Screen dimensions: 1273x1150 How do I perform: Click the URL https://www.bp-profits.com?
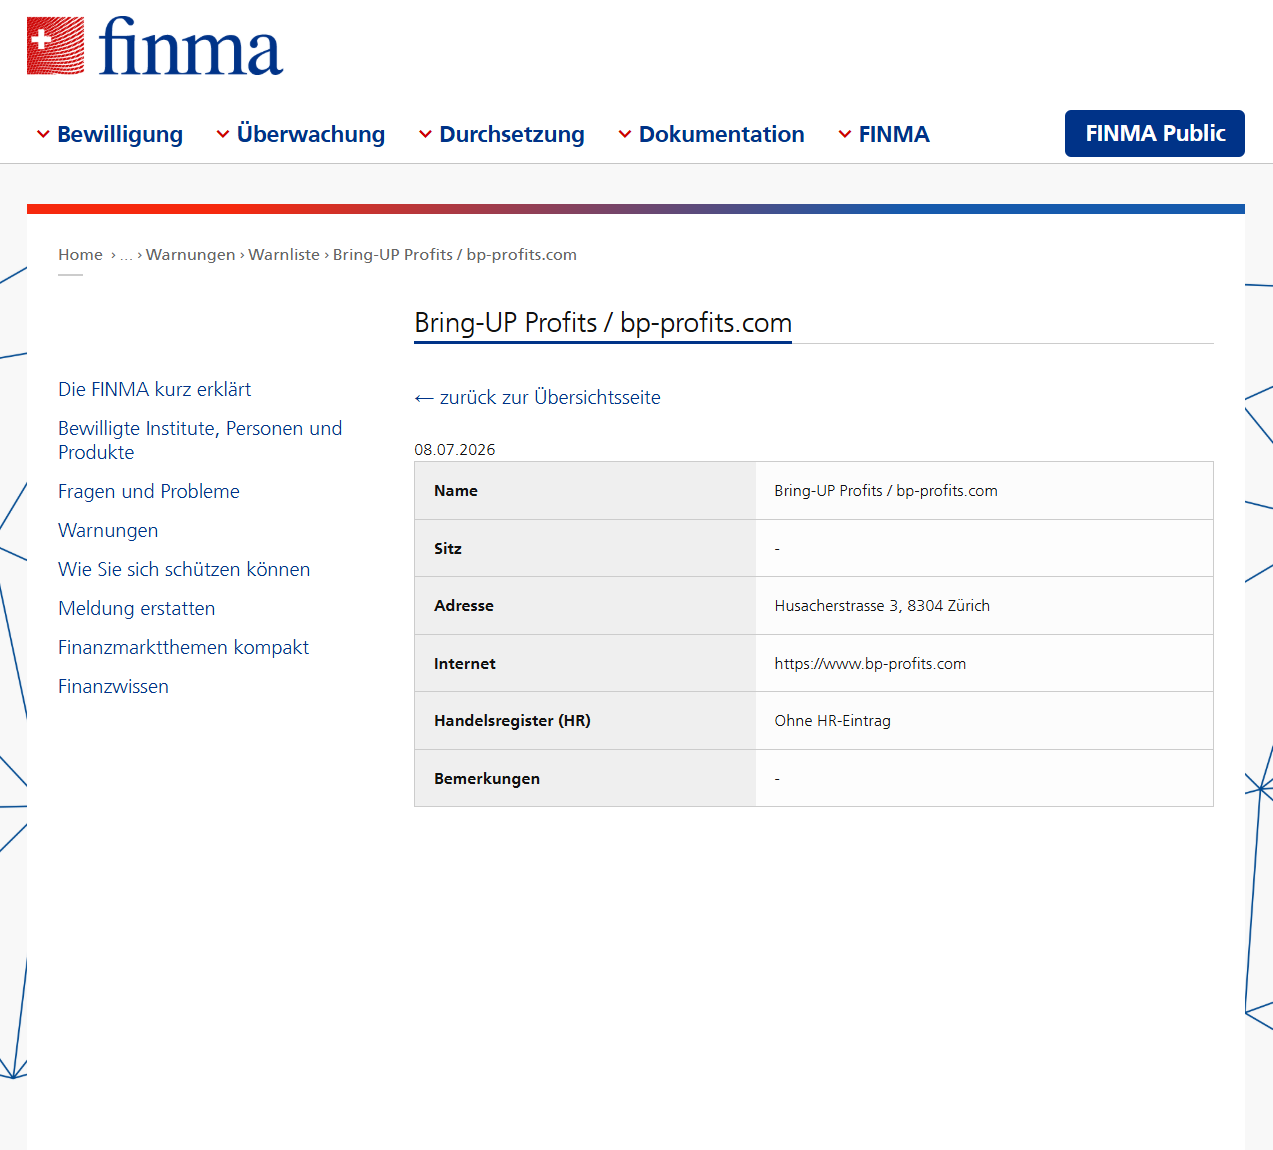[x=870, y=664]
